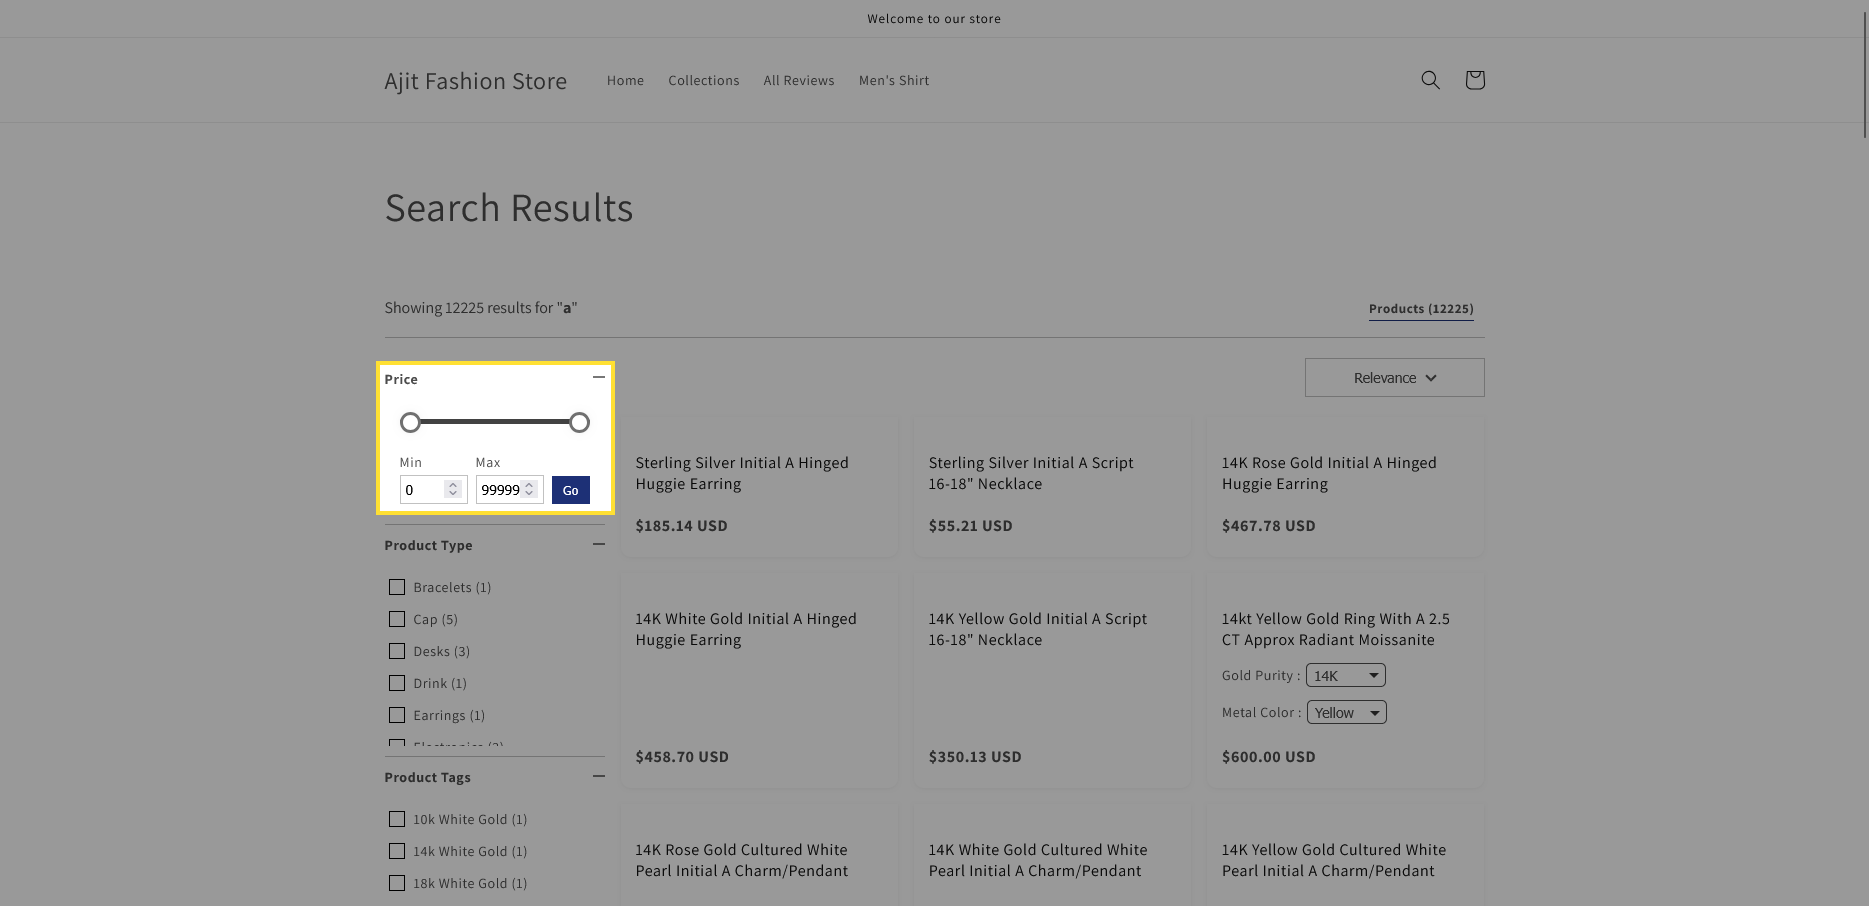Check the Cap product type checkbox
Screen dimensions: 1869x906
point(397,619)
